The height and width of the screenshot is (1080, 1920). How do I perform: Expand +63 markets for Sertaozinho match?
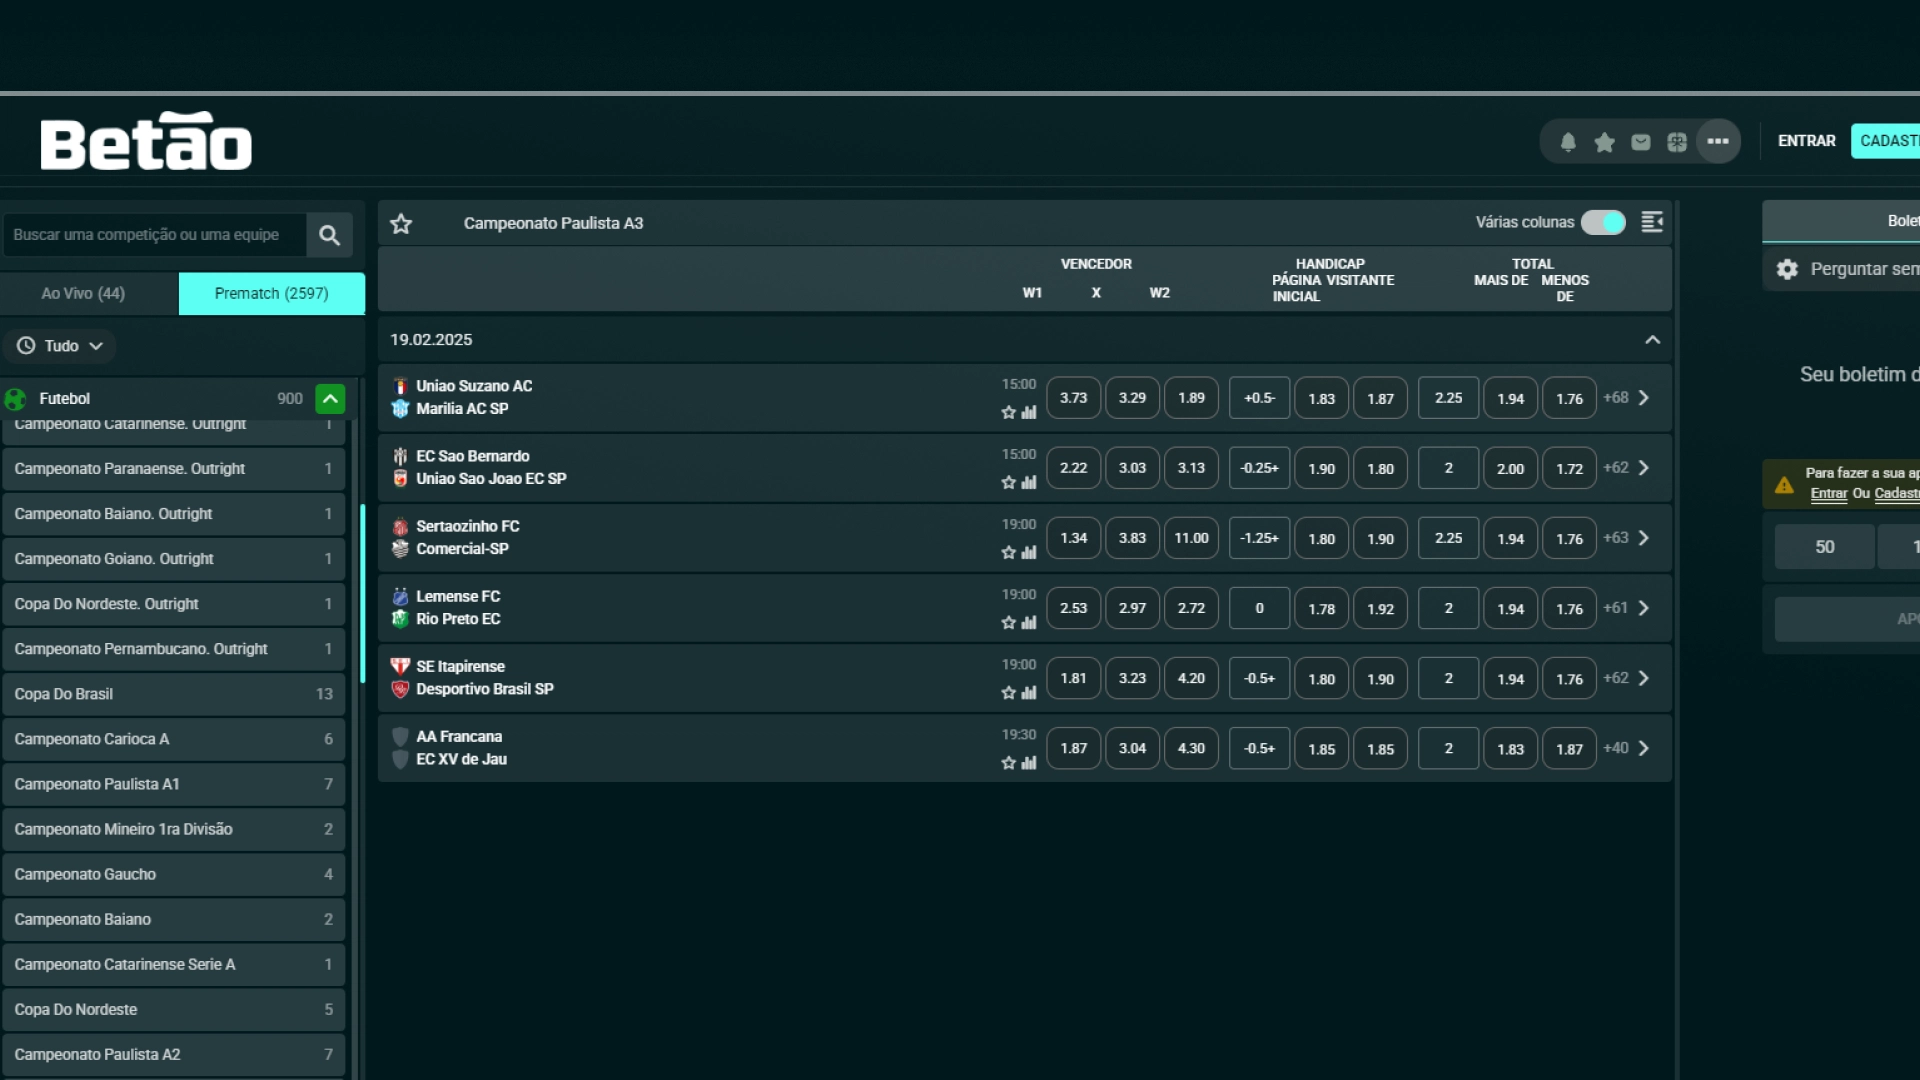[1626, 538]
